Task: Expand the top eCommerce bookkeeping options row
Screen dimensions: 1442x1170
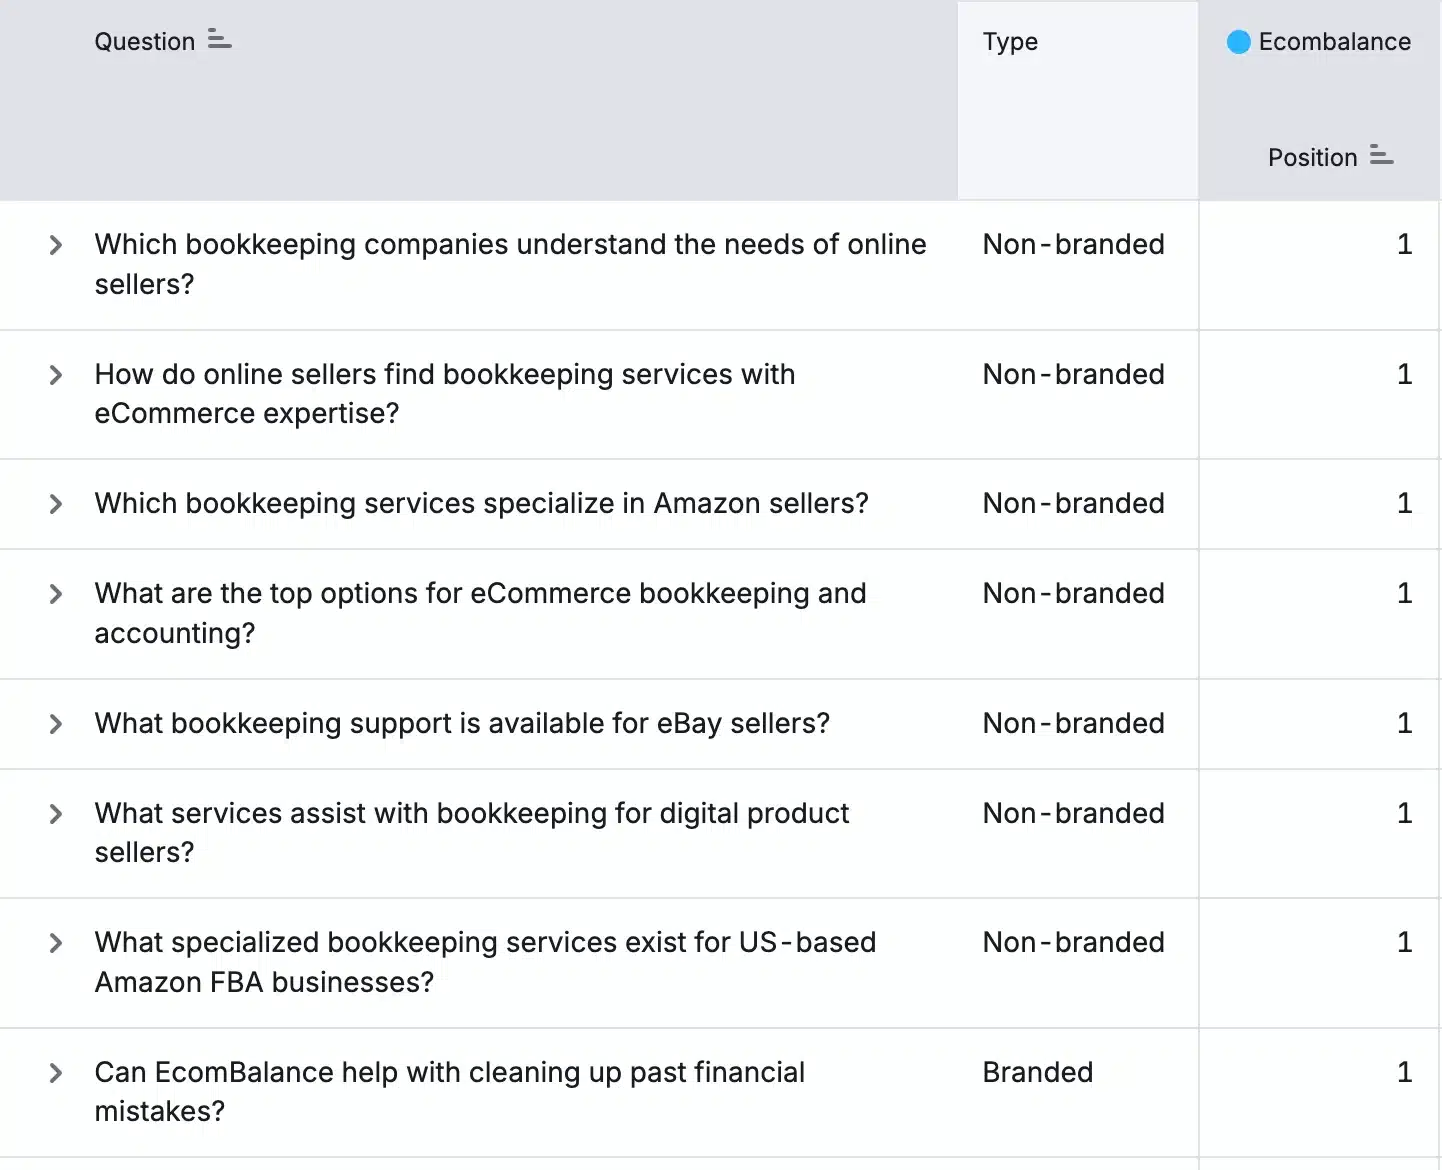Action: [x=55, y=594]
